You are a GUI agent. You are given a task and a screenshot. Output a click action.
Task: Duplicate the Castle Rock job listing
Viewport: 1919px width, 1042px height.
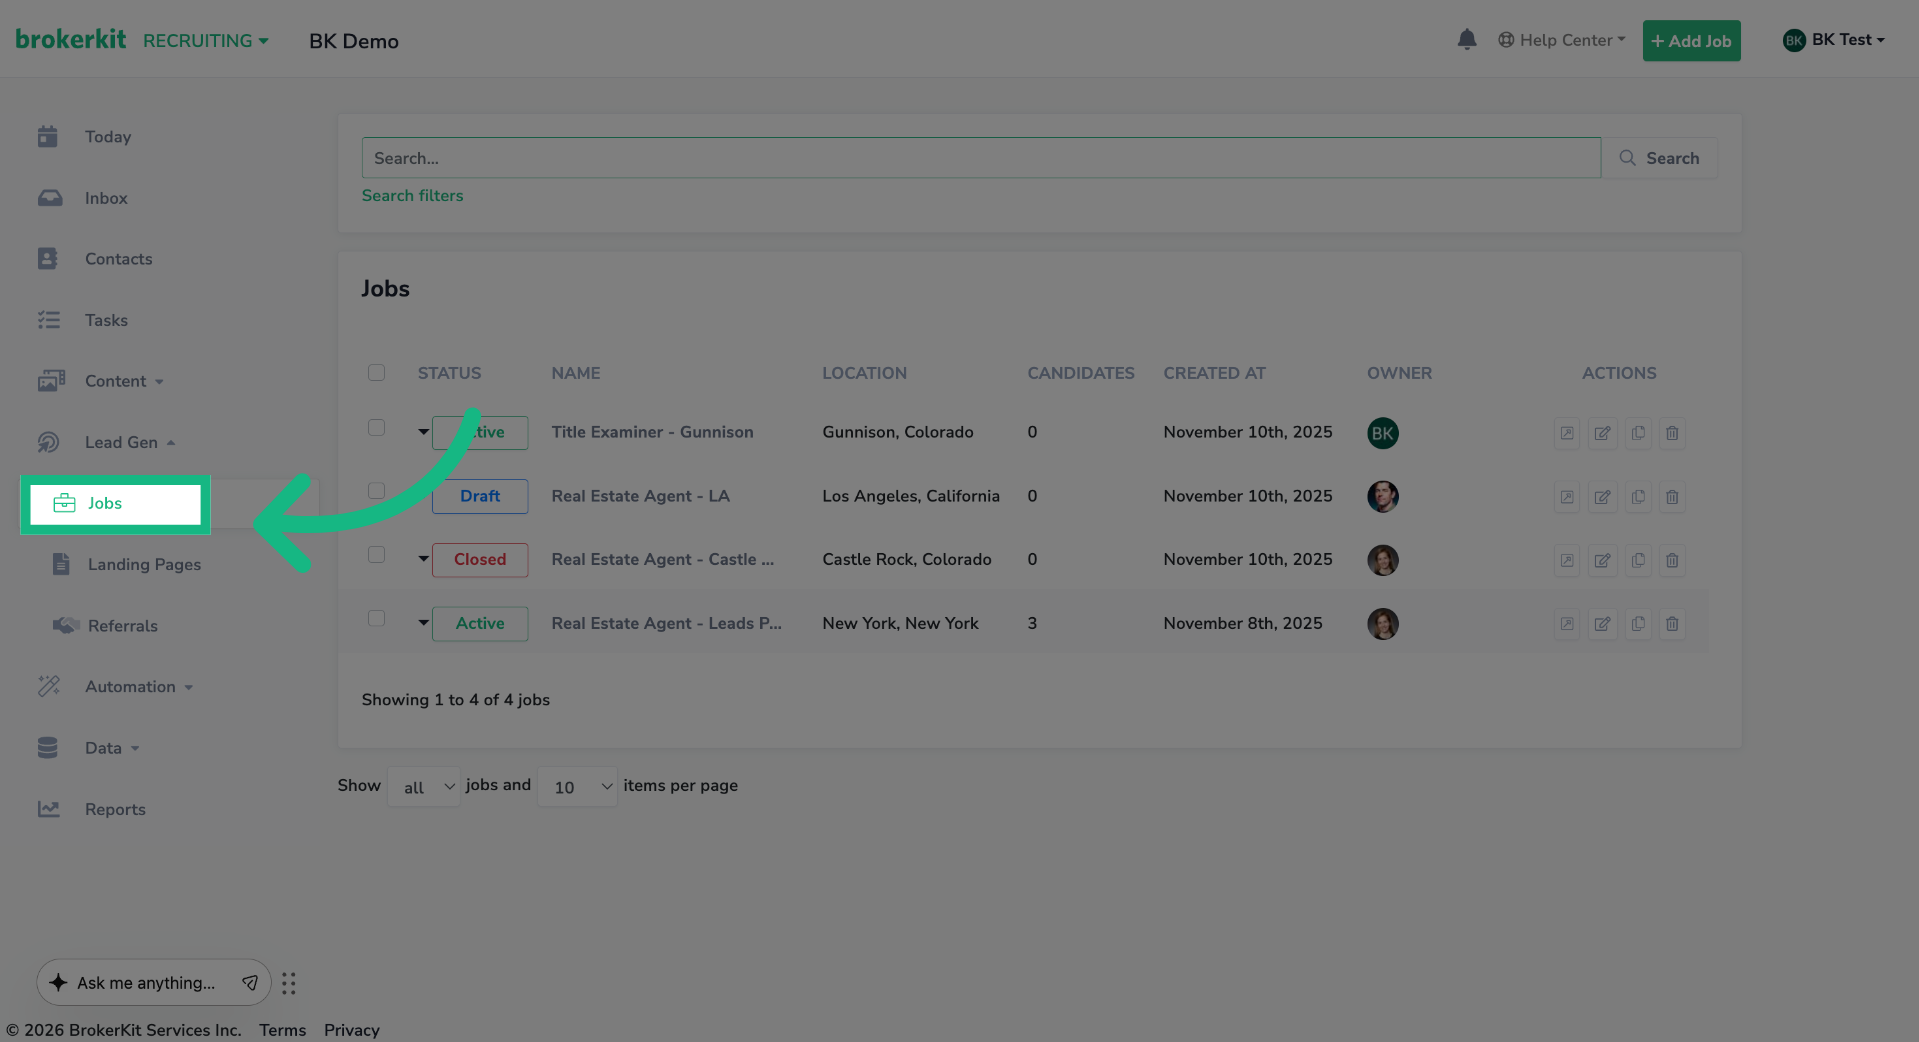(1637, 560)
